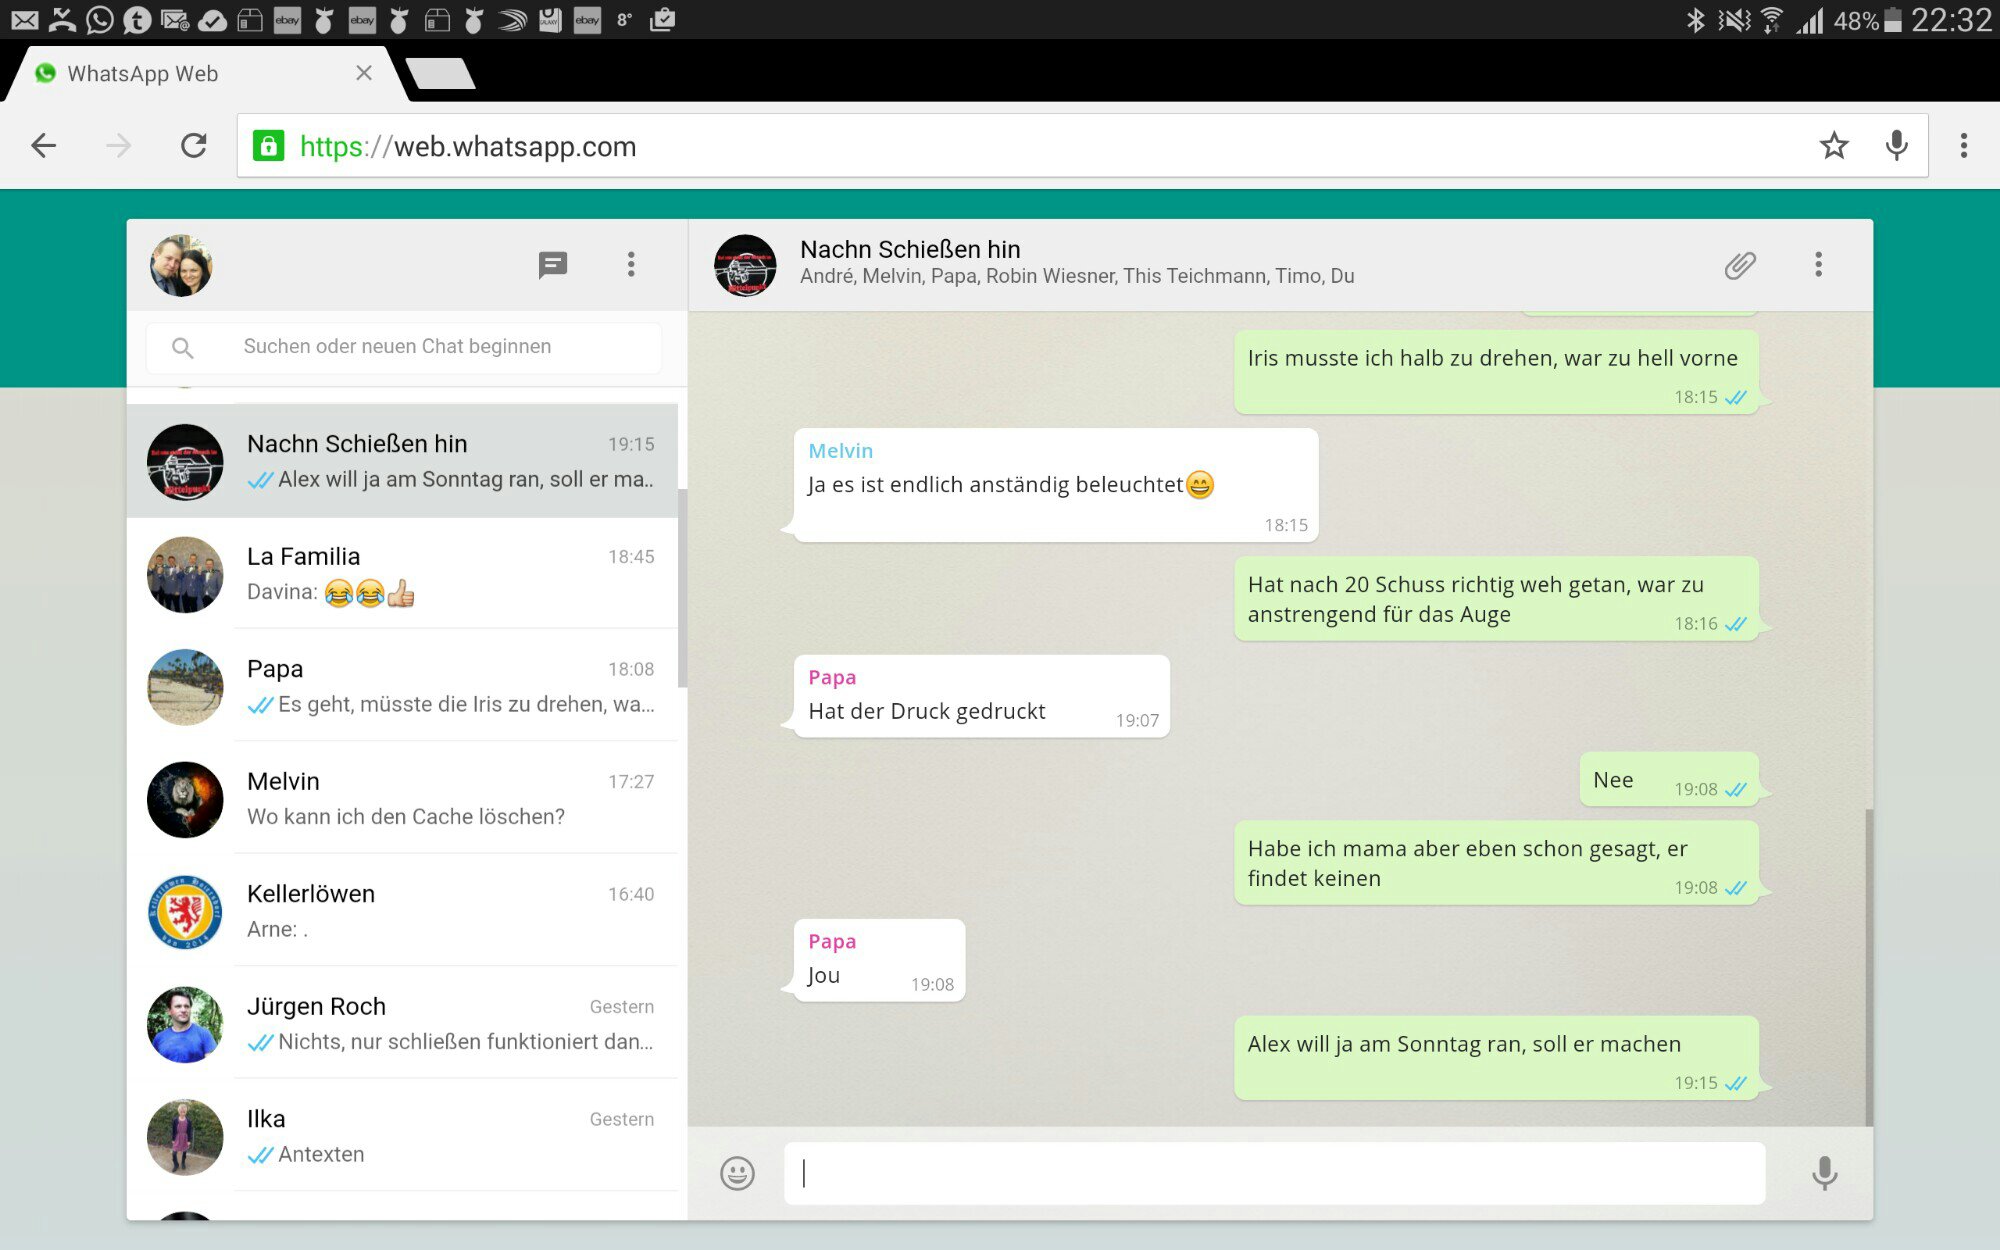The width and height of the screenshot is (2000, 1250).
Task: Click the 'Nee' message bubble
Action: (1669, 779)
